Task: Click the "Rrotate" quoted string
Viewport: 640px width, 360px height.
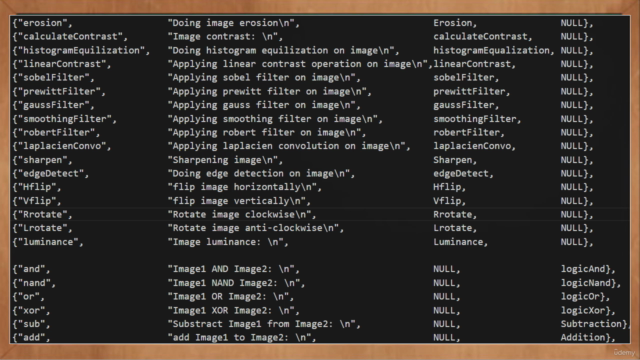Action: pos(42,214)
